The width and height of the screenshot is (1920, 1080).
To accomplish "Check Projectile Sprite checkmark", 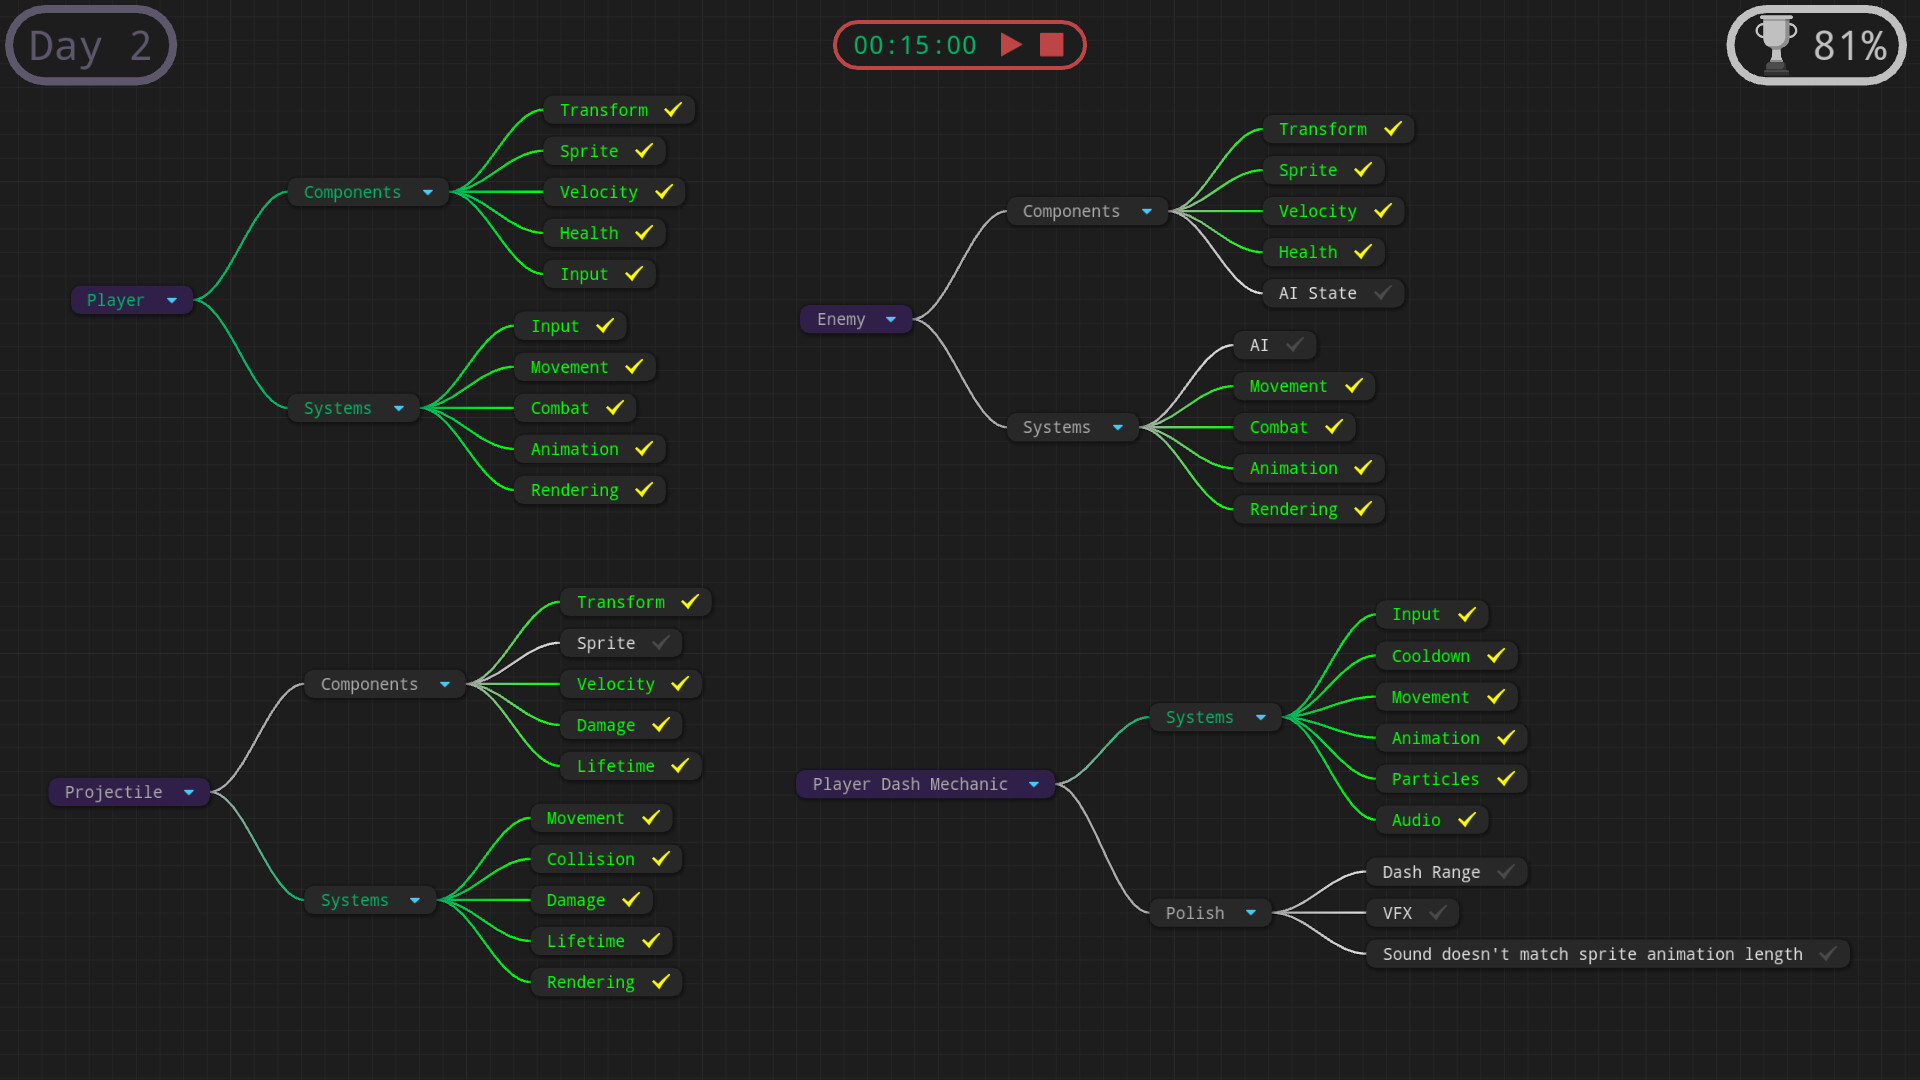I will [661, 642].
